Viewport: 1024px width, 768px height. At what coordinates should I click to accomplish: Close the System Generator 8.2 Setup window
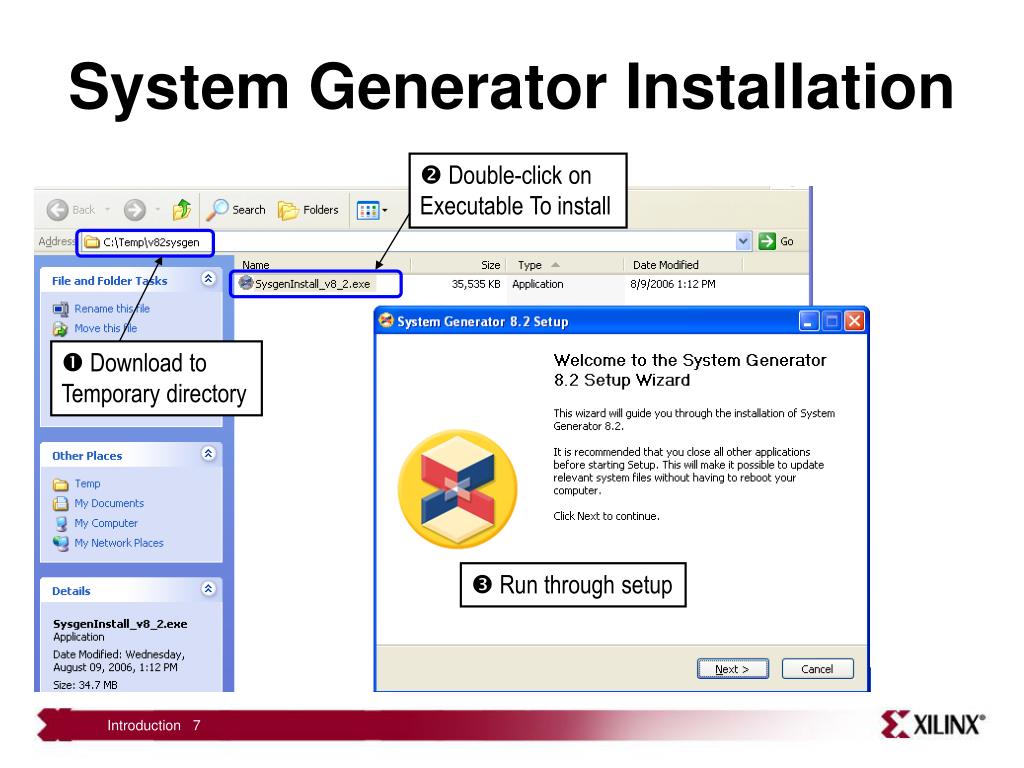(854, 321)
